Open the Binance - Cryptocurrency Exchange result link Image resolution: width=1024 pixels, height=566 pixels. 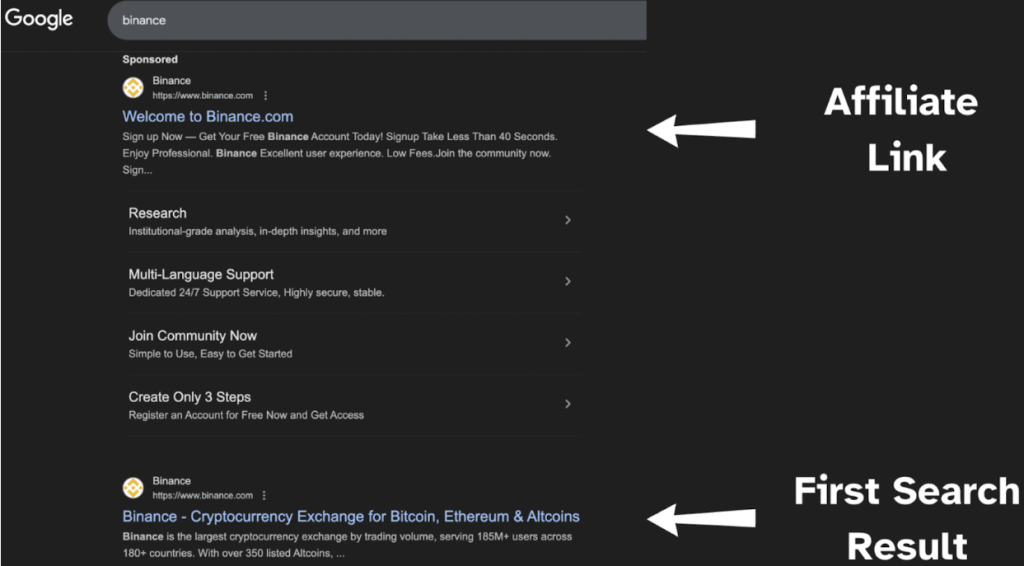coord(351,516)
